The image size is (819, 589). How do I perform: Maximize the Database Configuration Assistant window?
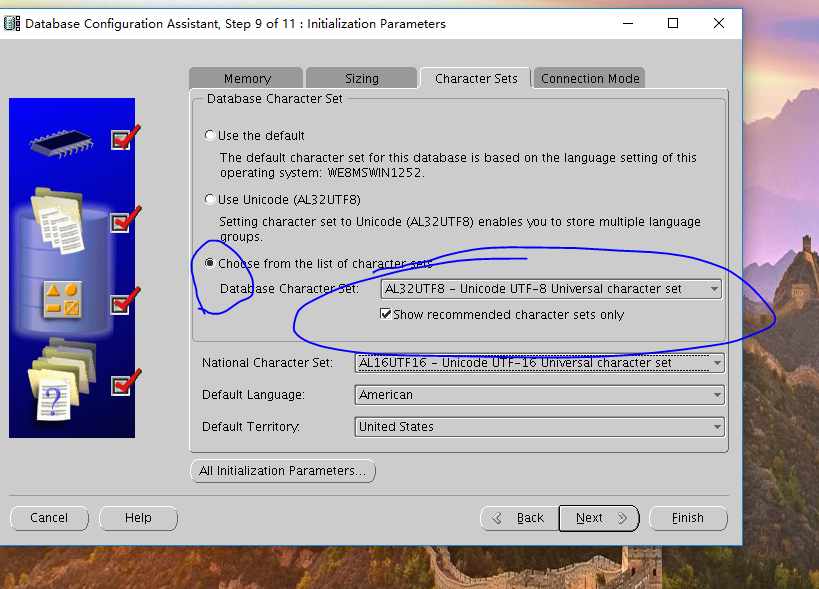(673, 23)
